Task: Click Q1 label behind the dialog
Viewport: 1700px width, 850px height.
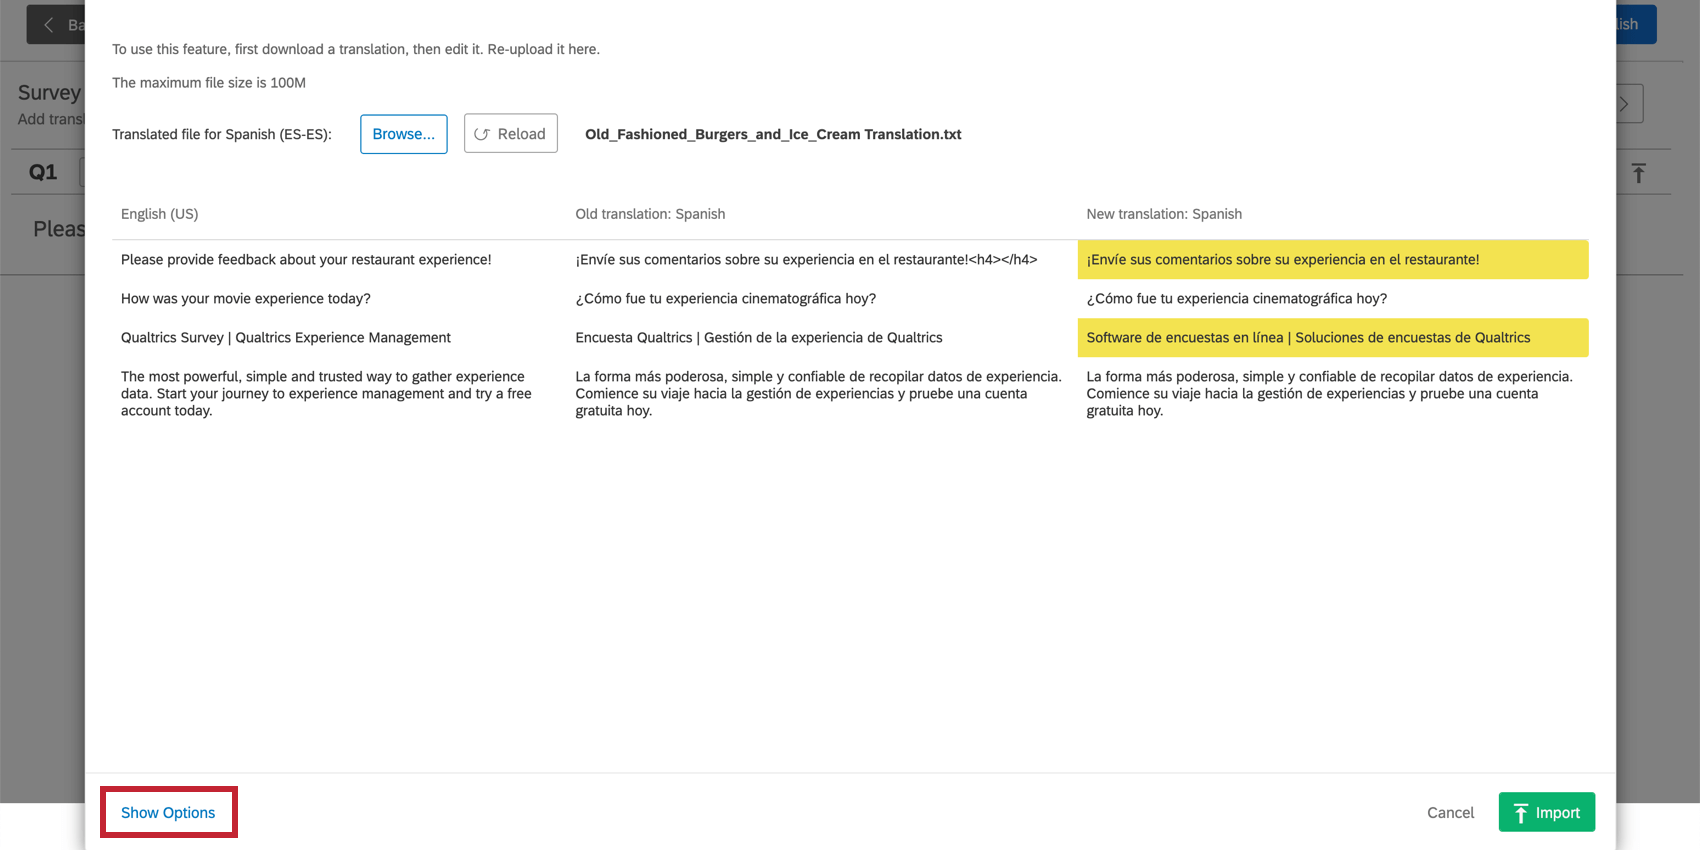Action: point(43,172)
